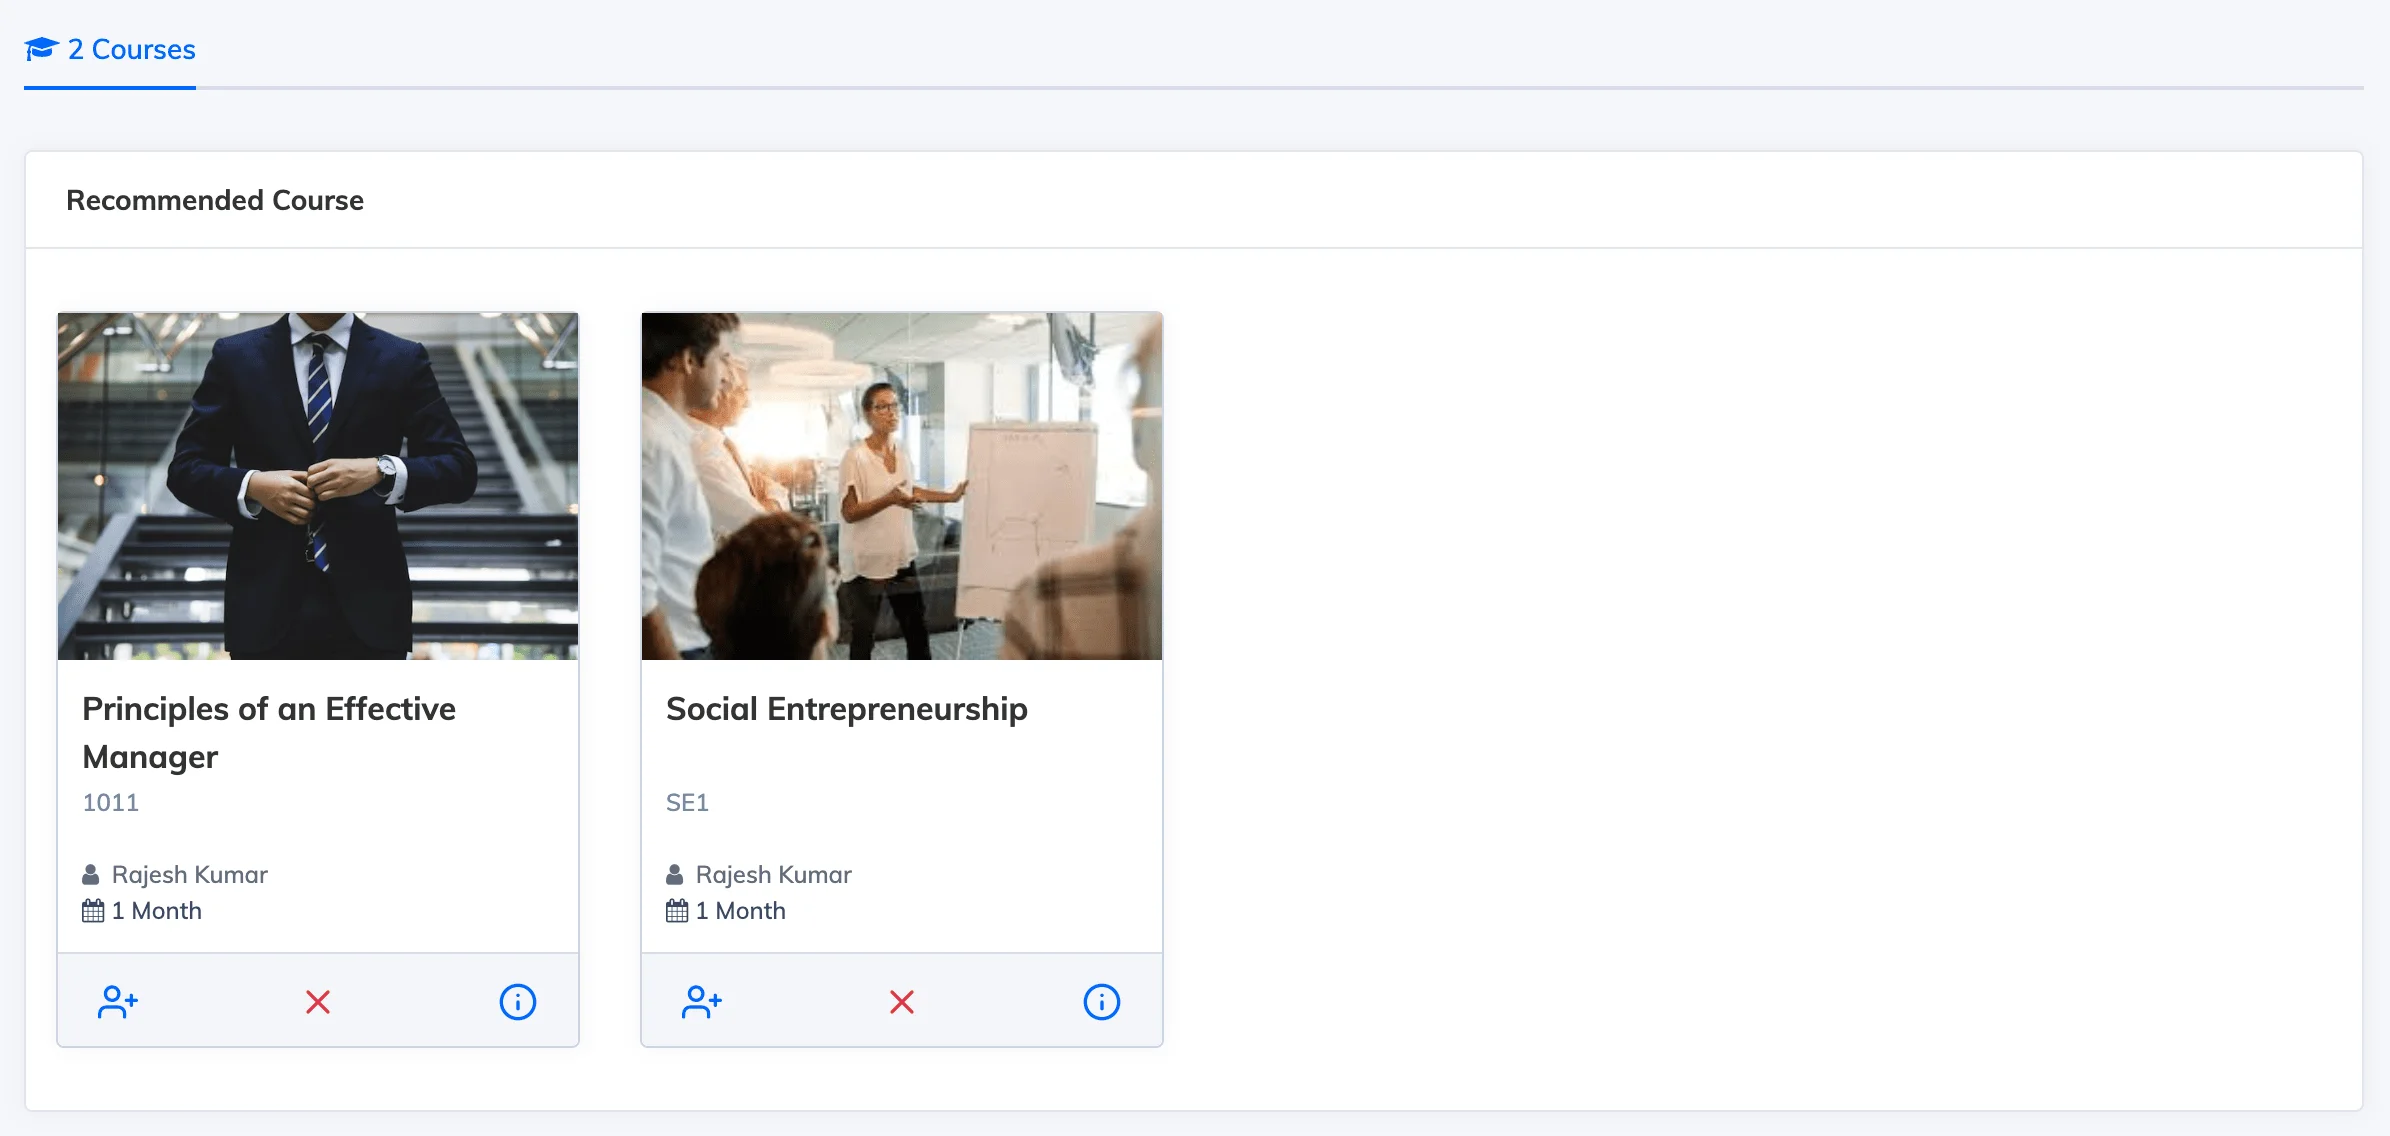Viewport: 2390px width, 1136px height.
Task: Select instructor Rajesh Kumar on the 1011 card
Action: pos(190,875)
